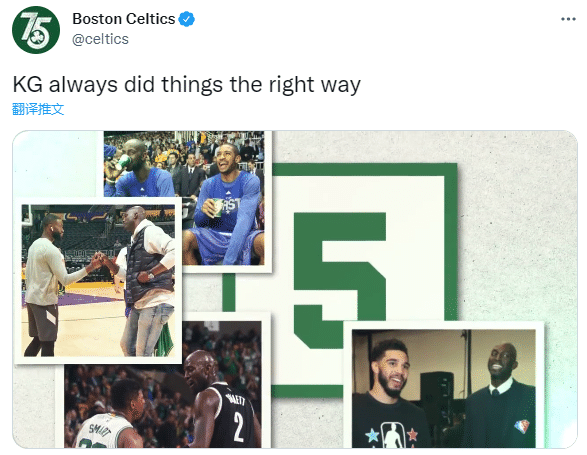Open the photo with the NBA logo shirt
The width and height of the screenshot is (587, 455).
point(444,388)
